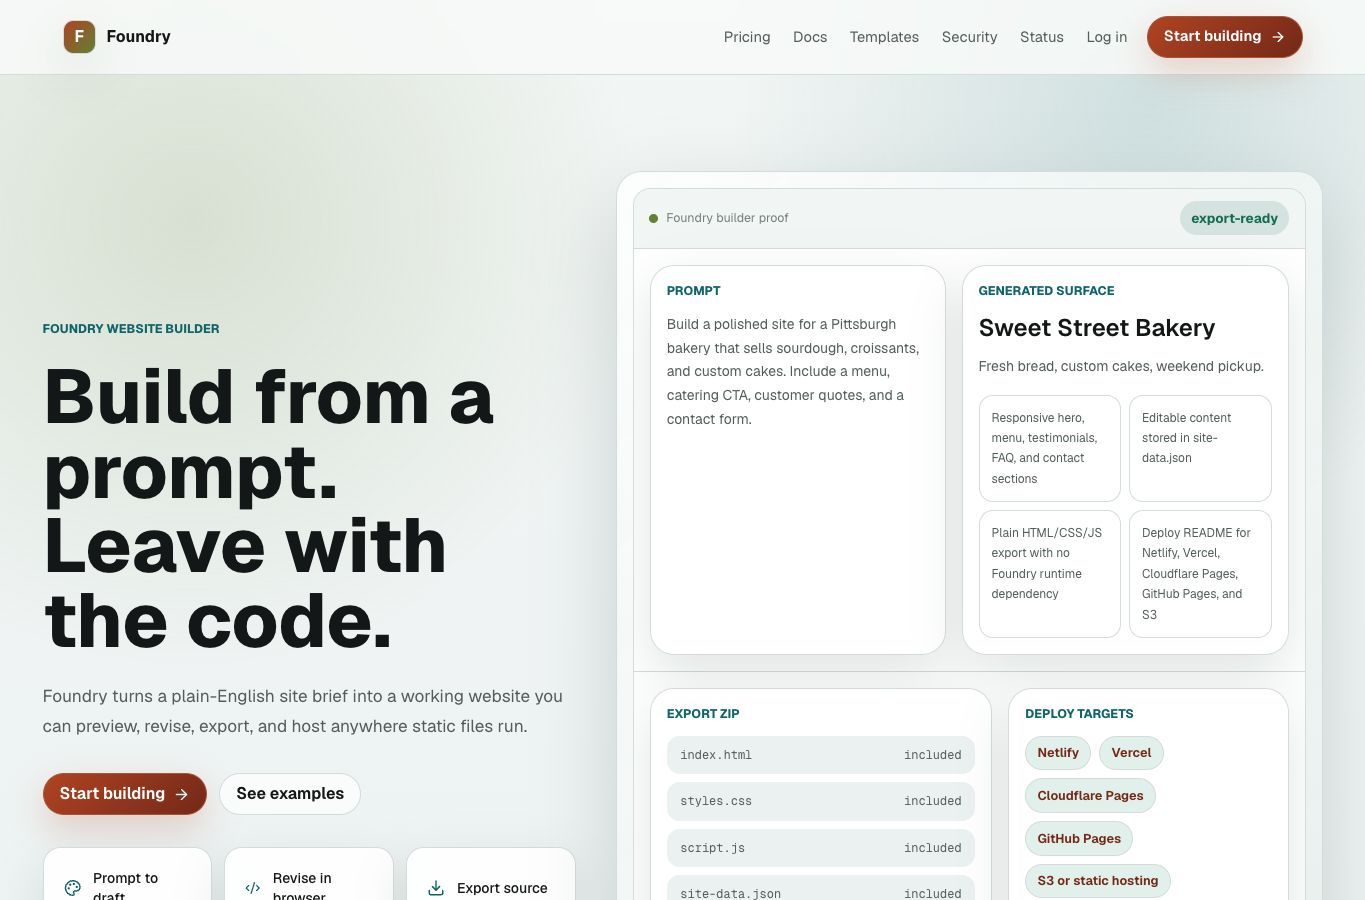Screen dimensions: 1365x900
Task: Select the Vercel deploy target chip
Action: [1131, 753]
